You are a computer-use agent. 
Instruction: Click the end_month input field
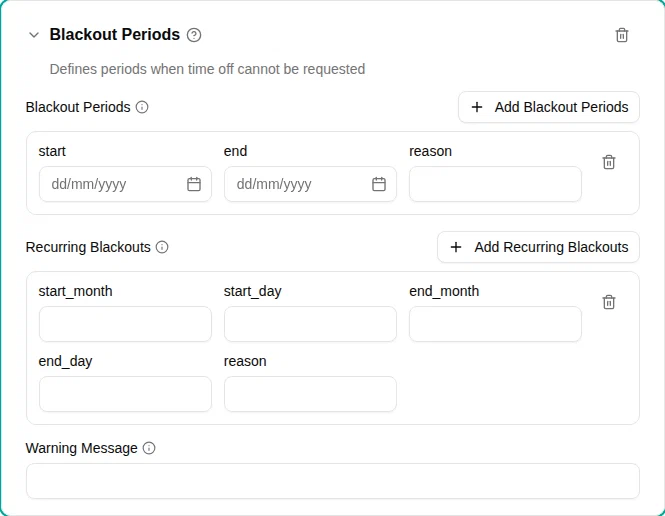pos(495,324)
